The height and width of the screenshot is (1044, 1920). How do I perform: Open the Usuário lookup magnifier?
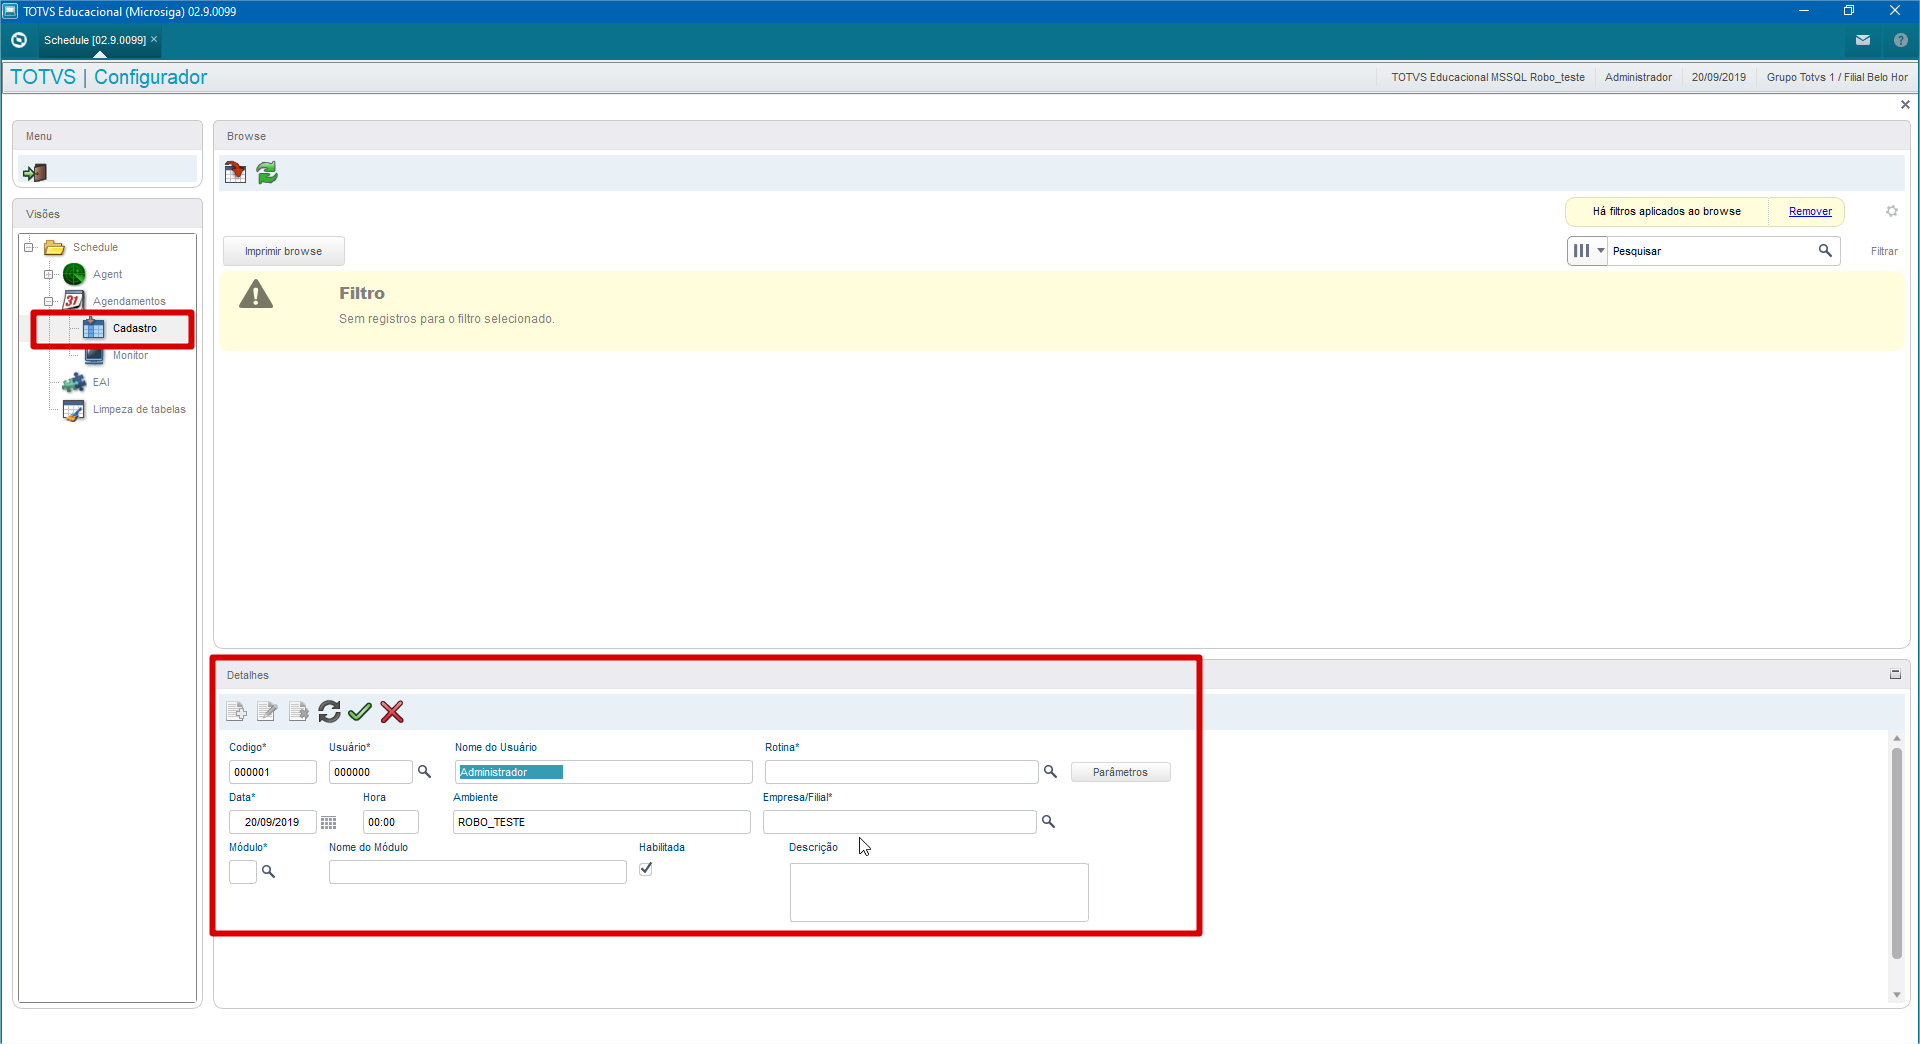424,771
